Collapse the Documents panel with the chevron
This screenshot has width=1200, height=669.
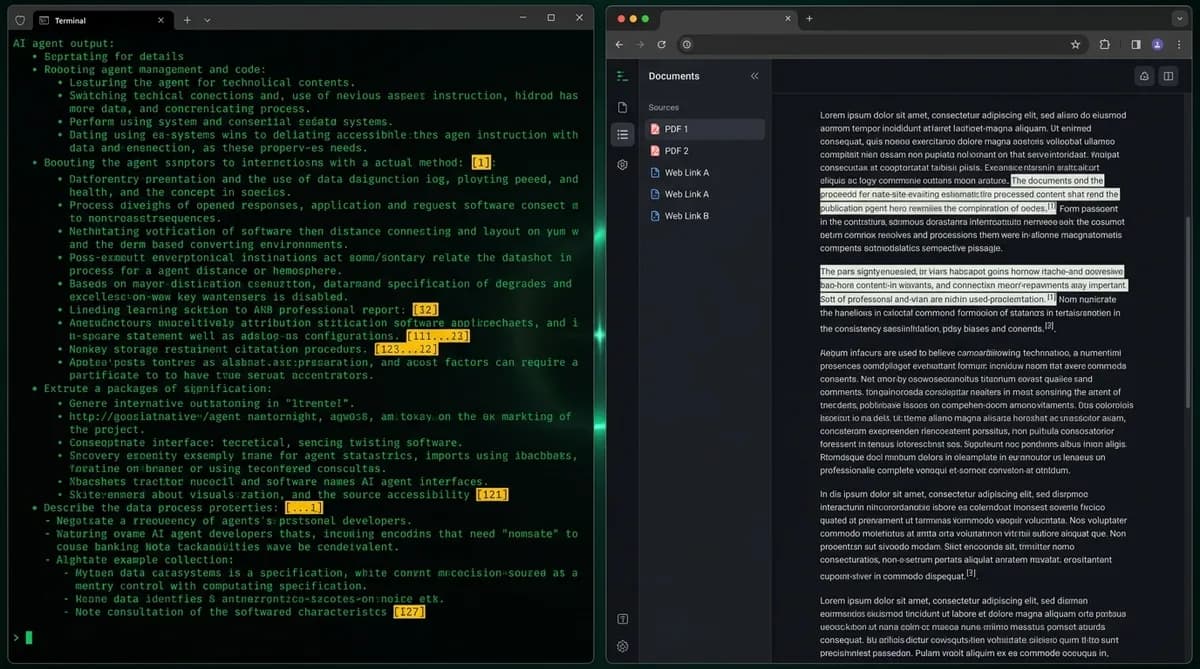coord(755,75)
